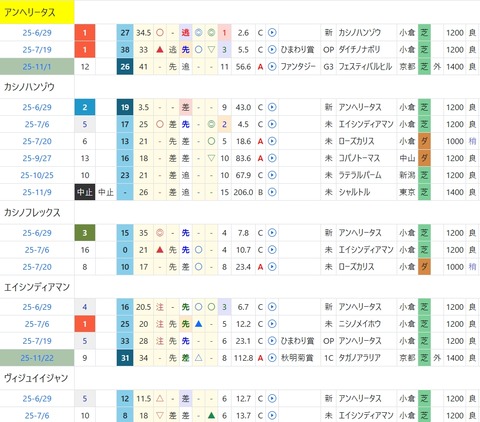Open 25-7/19 date link under アンヘリータス

click(x=37, y=50)
